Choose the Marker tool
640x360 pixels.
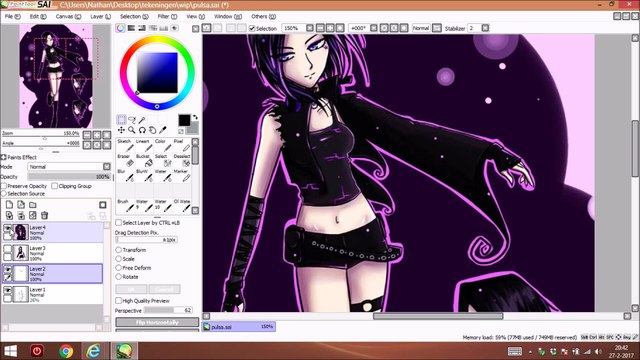tap(181, 176)
